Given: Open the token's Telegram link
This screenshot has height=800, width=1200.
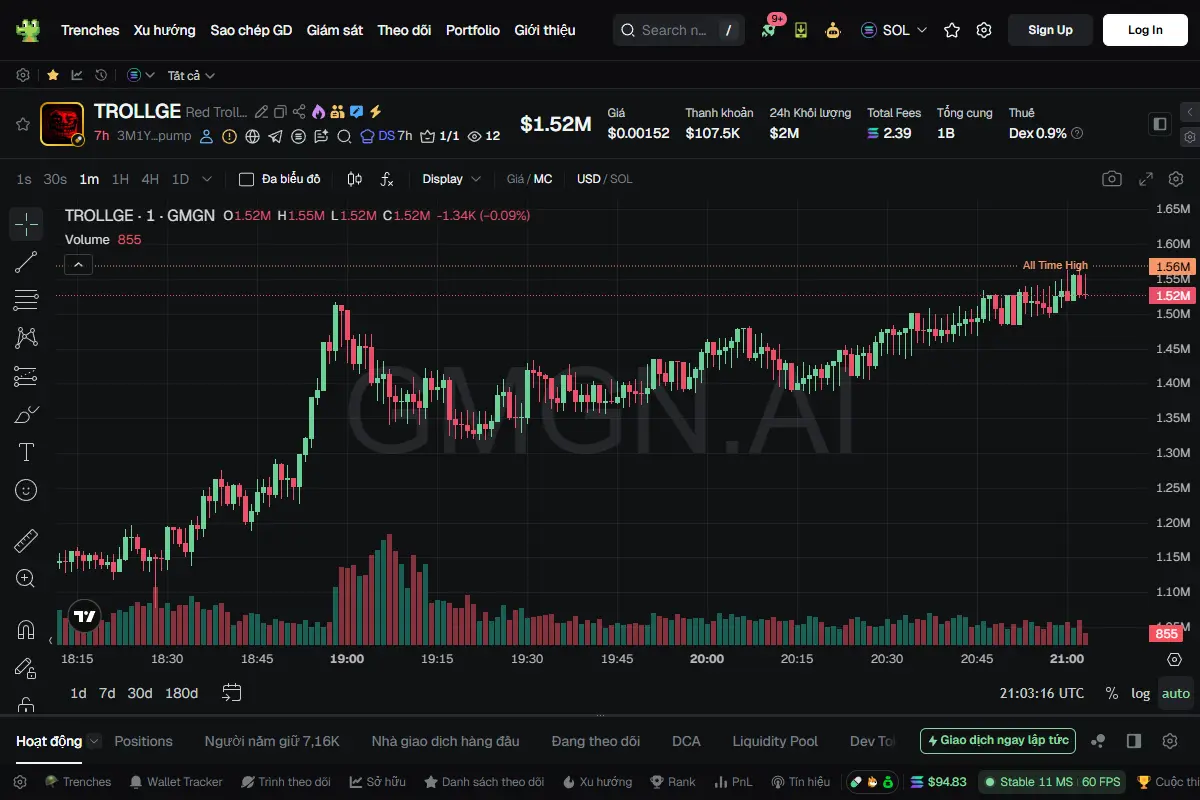Looking at the screenshot, I should (275, 136).
